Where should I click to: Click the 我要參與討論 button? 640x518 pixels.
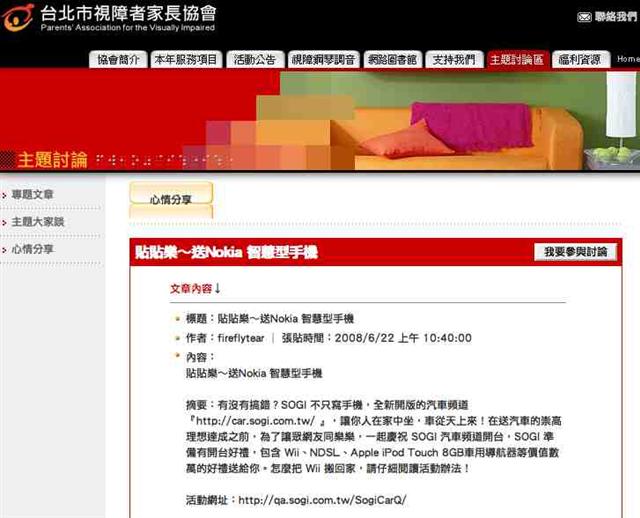click(x=575, y=252)
